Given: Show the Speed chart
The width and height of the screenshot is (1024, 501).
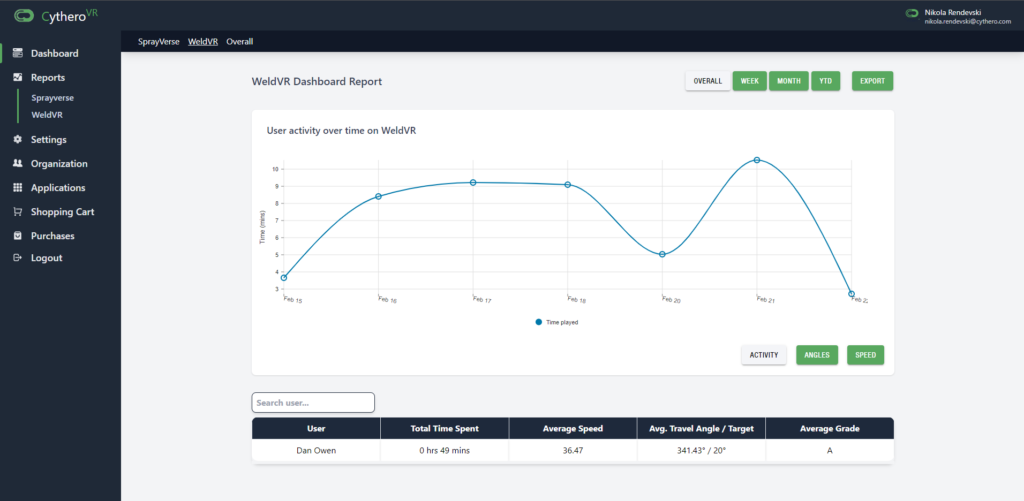Looking at the screenshot, I should click(x=865, y=355).
